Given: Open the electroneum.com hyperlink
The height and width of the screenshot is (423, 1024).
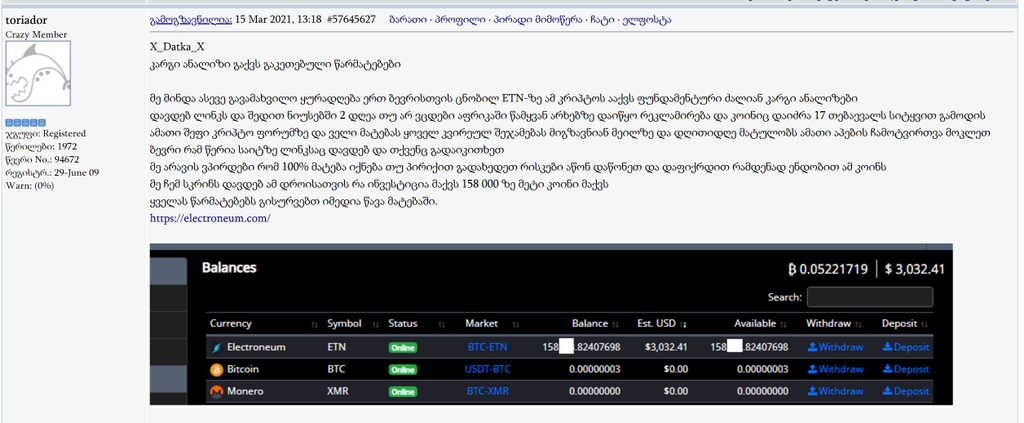Looking at the screenshot, I should click(x=210, y=219).
